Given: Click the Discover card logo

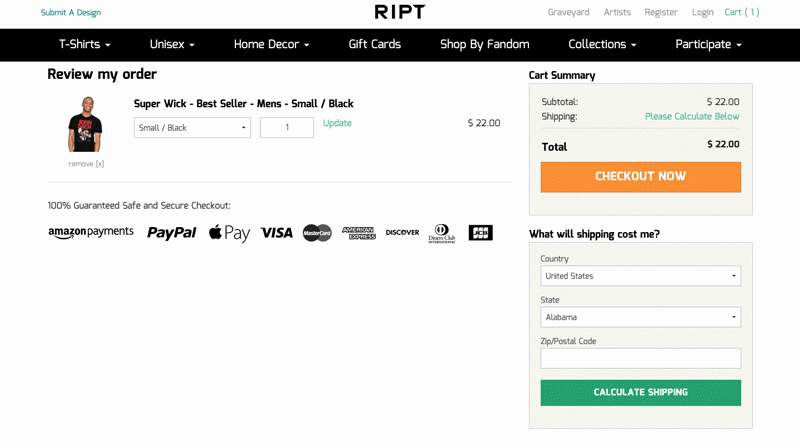Looking at the screenshot, I should coord(402,232).
